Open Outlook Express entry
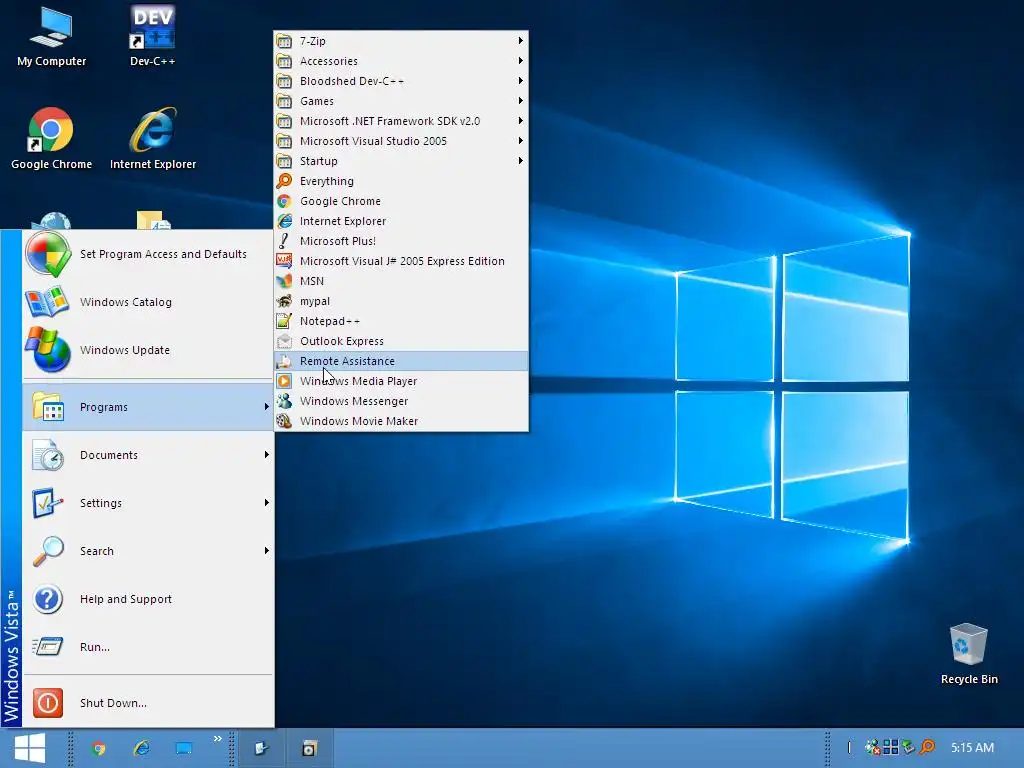Screen dimensions: 1024x768 pyautogui.click(x=401, y=341)
